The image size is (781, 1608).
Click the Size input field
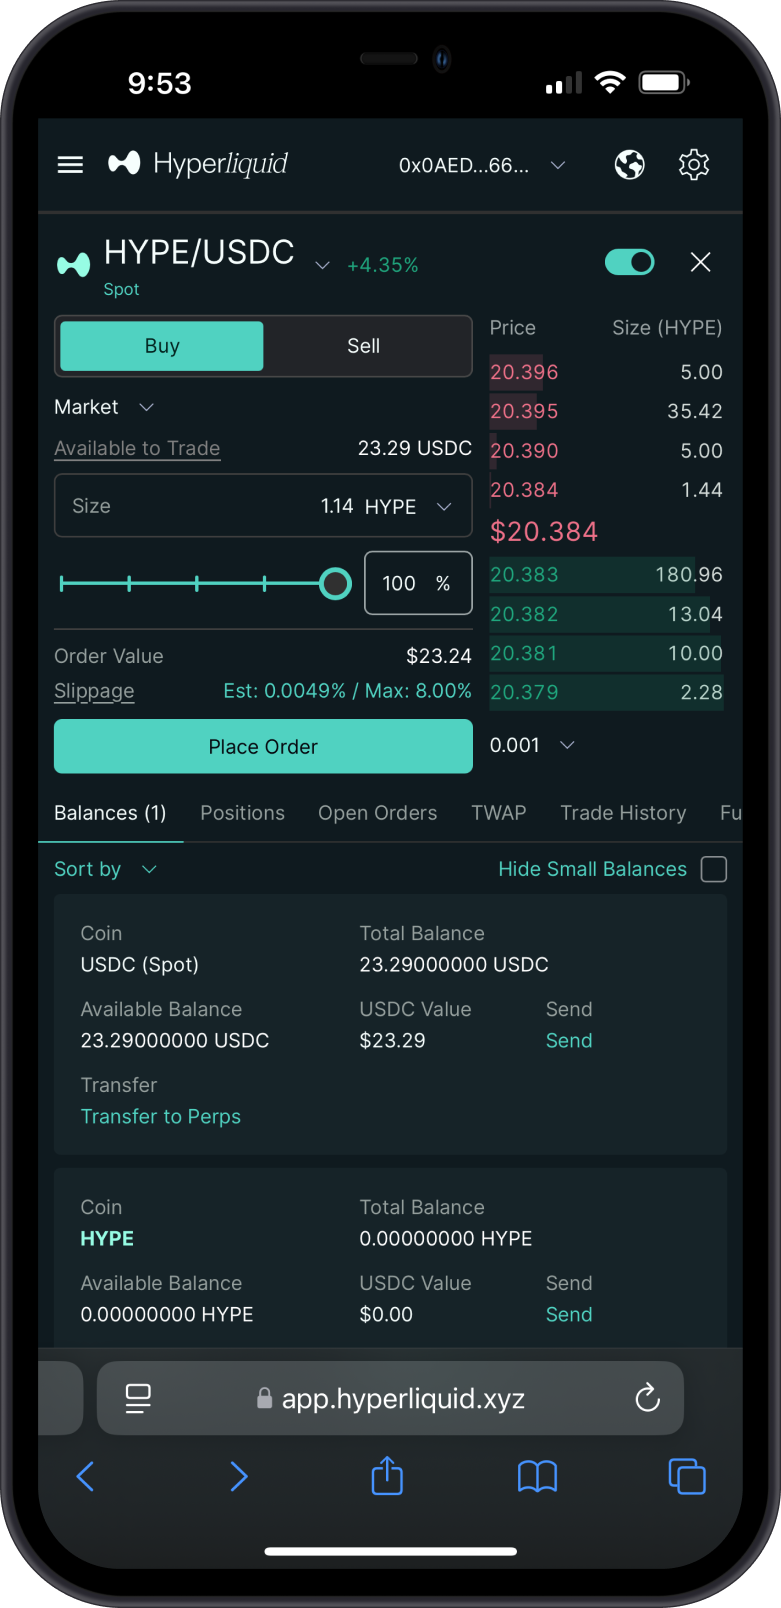coord(263,506)
